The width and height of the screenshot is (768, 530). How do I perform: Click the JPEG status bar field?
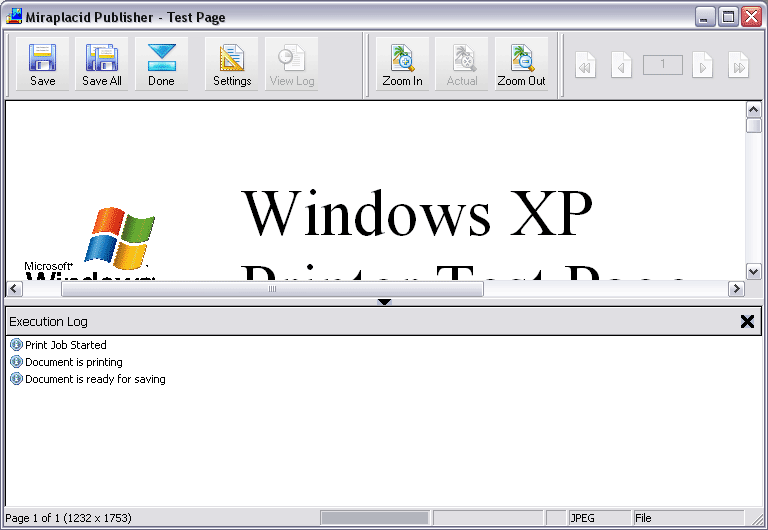(600, 518)
